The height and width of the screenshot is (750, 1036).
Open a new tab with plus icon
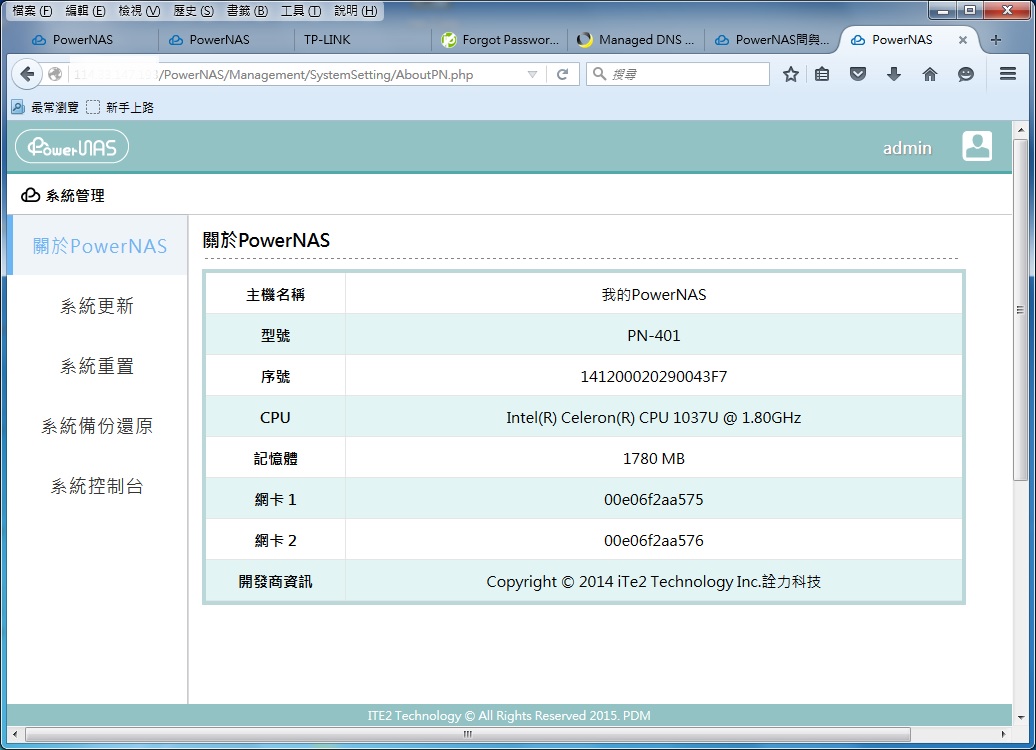(x=996, y=40)
